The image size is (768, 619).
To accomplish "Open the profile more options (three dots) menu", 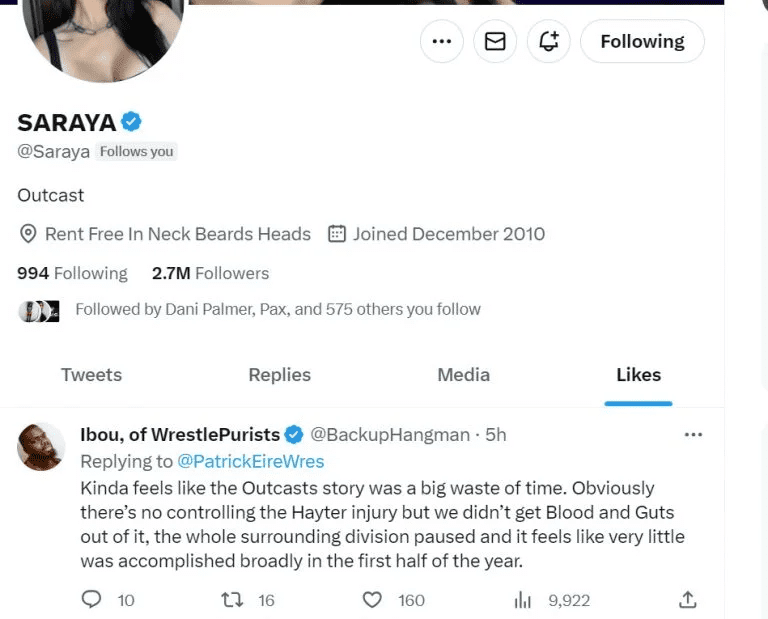I will click(x=441, y=41).
